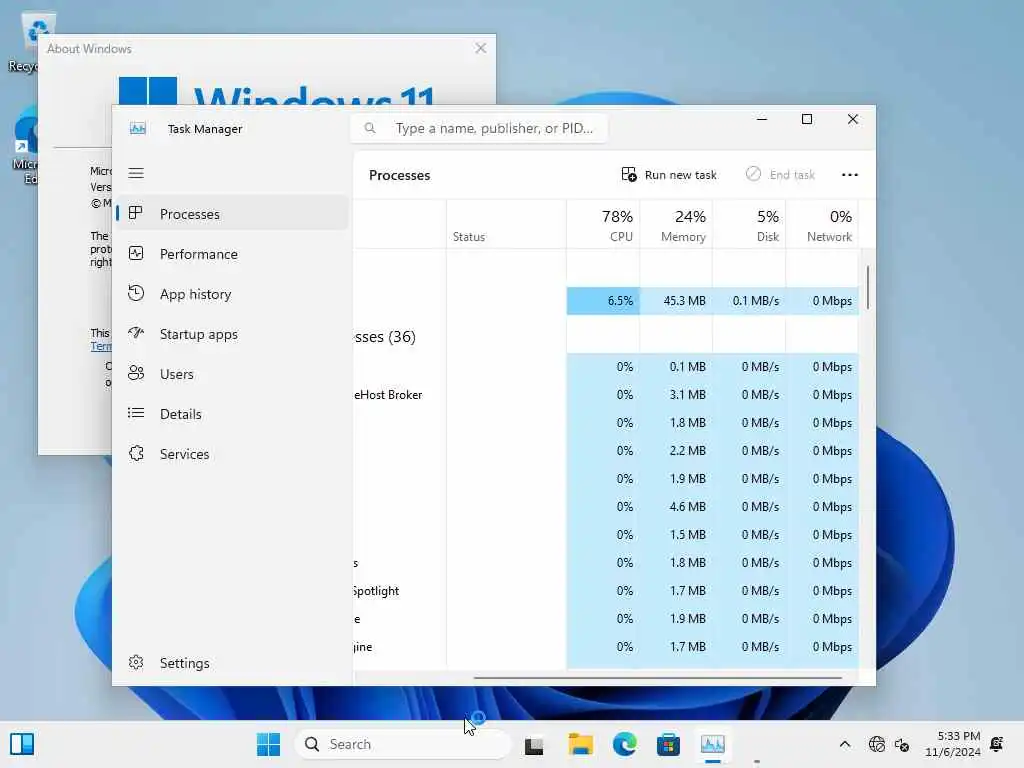Click the search magnifier icon in Task Manager
Image resolution: width=1024 pixels, height=768 pixels.
370,128
